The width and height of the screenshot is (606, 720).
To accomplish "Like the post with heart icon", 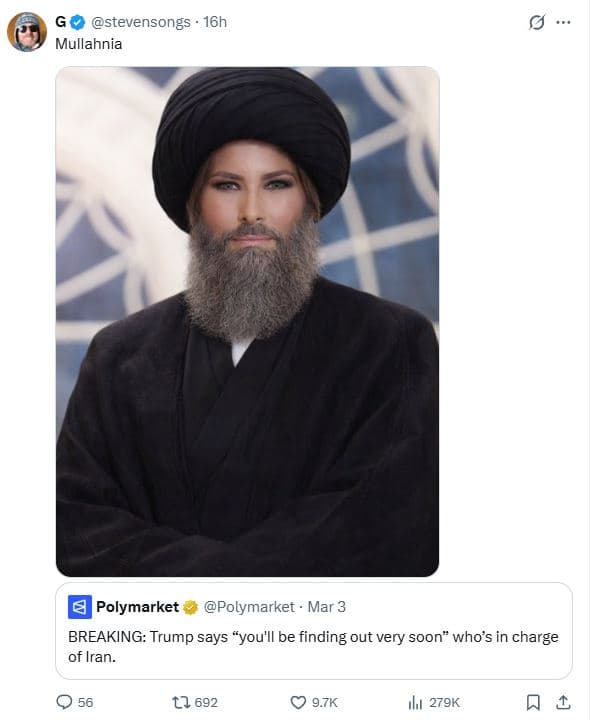I will coord(298,702).
